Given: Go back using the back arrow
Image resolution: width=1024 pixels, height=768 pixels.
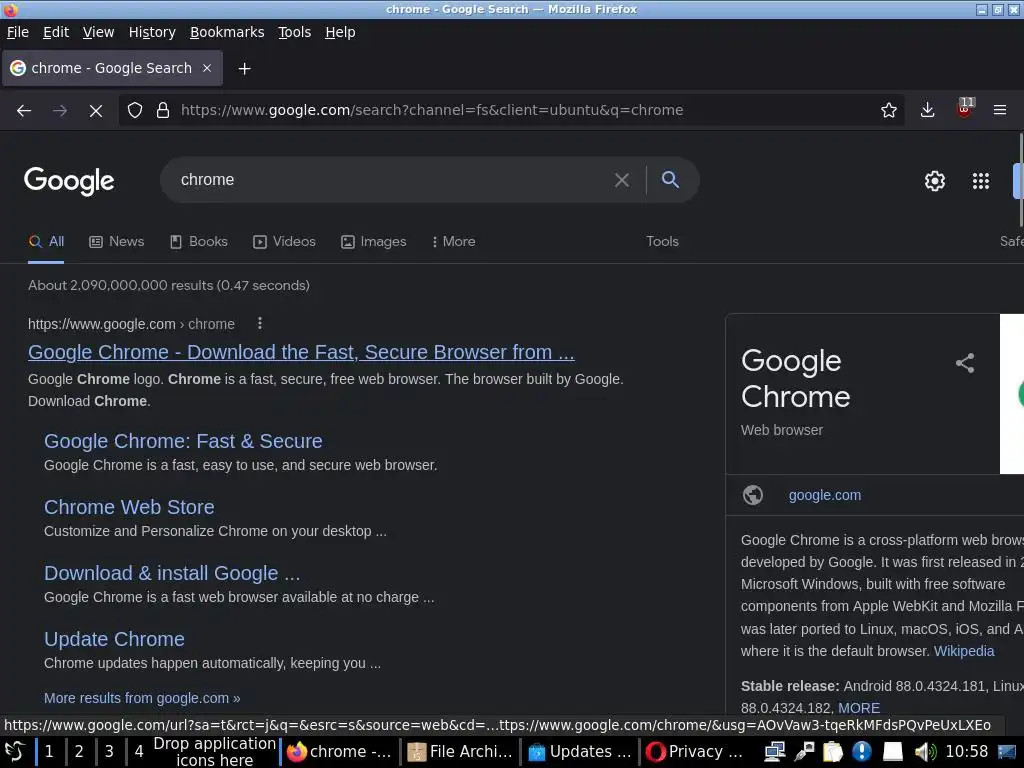Looking at the screenshot, I should tap(24, 110).
